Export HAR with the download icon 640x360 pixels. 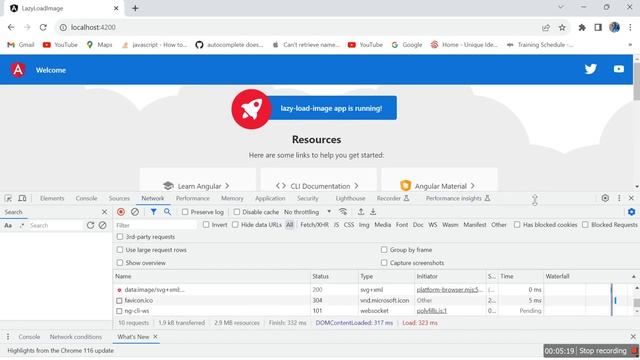pyautogui.click(x=373, y=212)
